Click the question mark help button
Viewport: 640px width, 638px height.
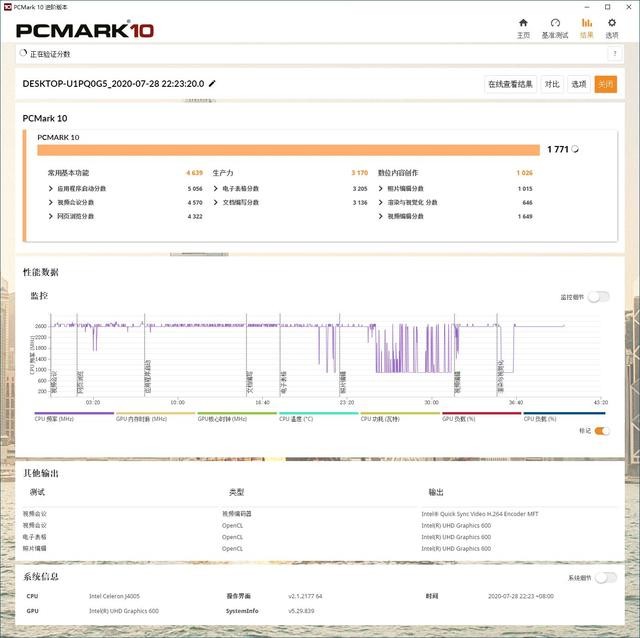(x=615, y=53)
